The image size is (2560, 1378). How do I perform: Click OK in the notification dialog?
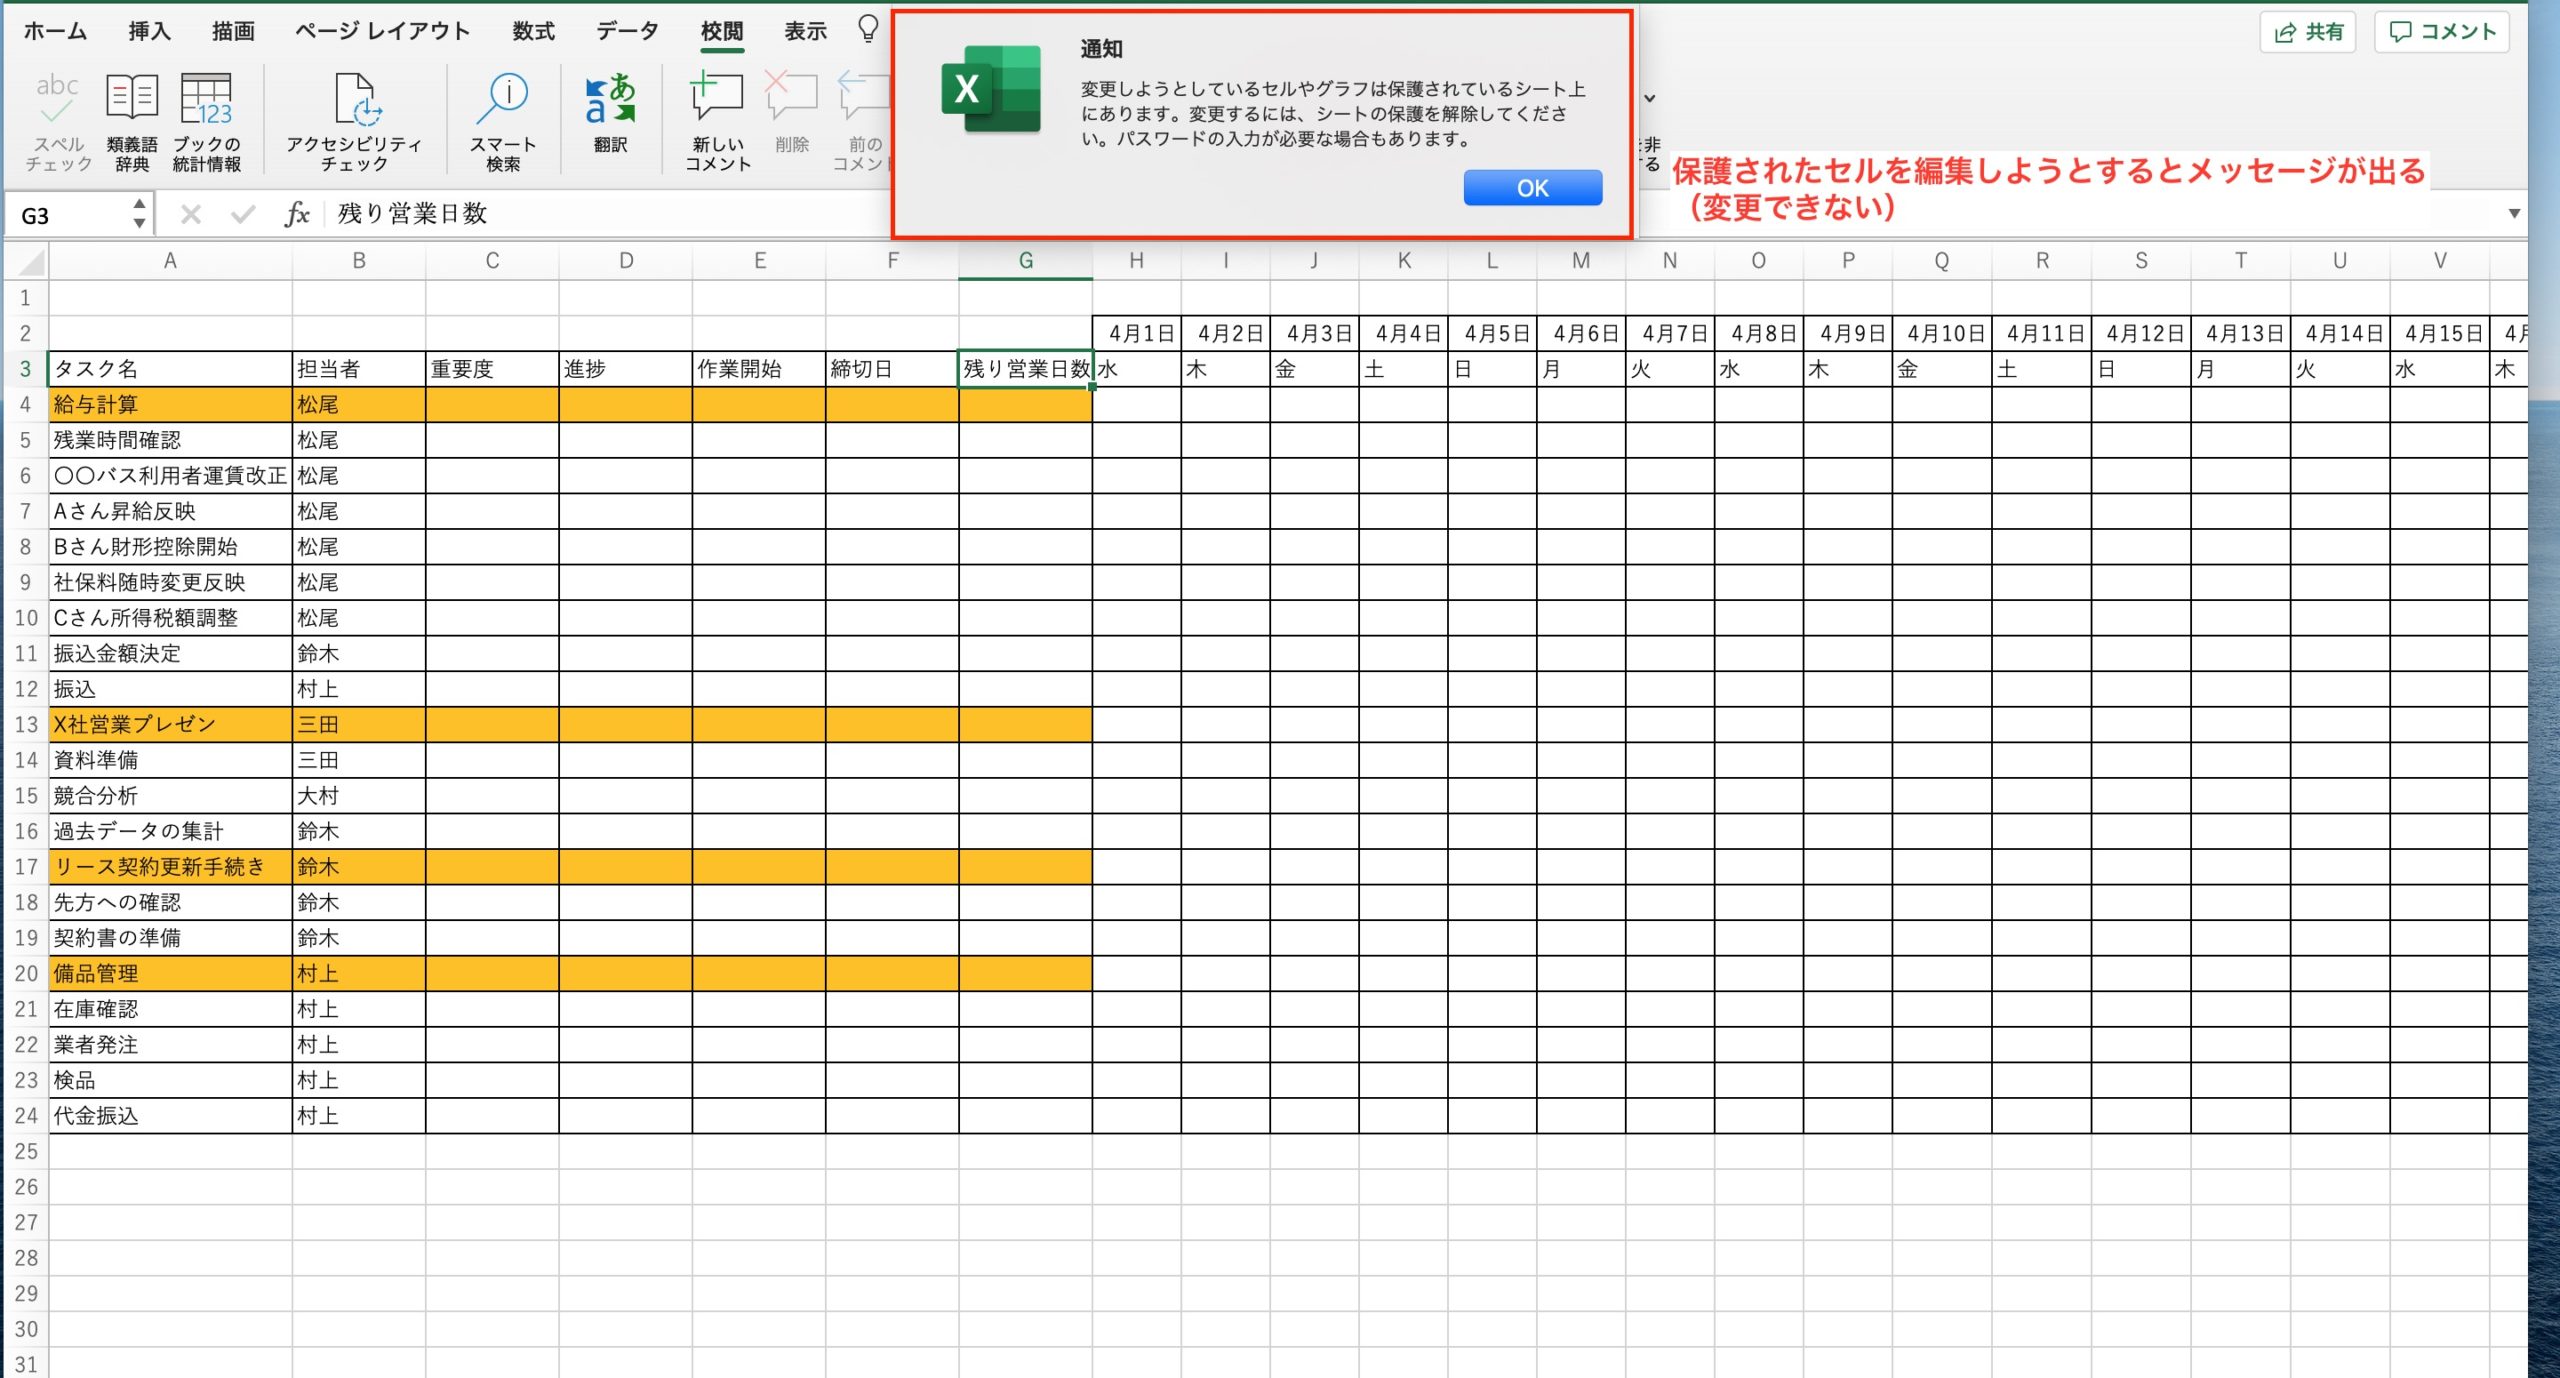pos(1532,188)
